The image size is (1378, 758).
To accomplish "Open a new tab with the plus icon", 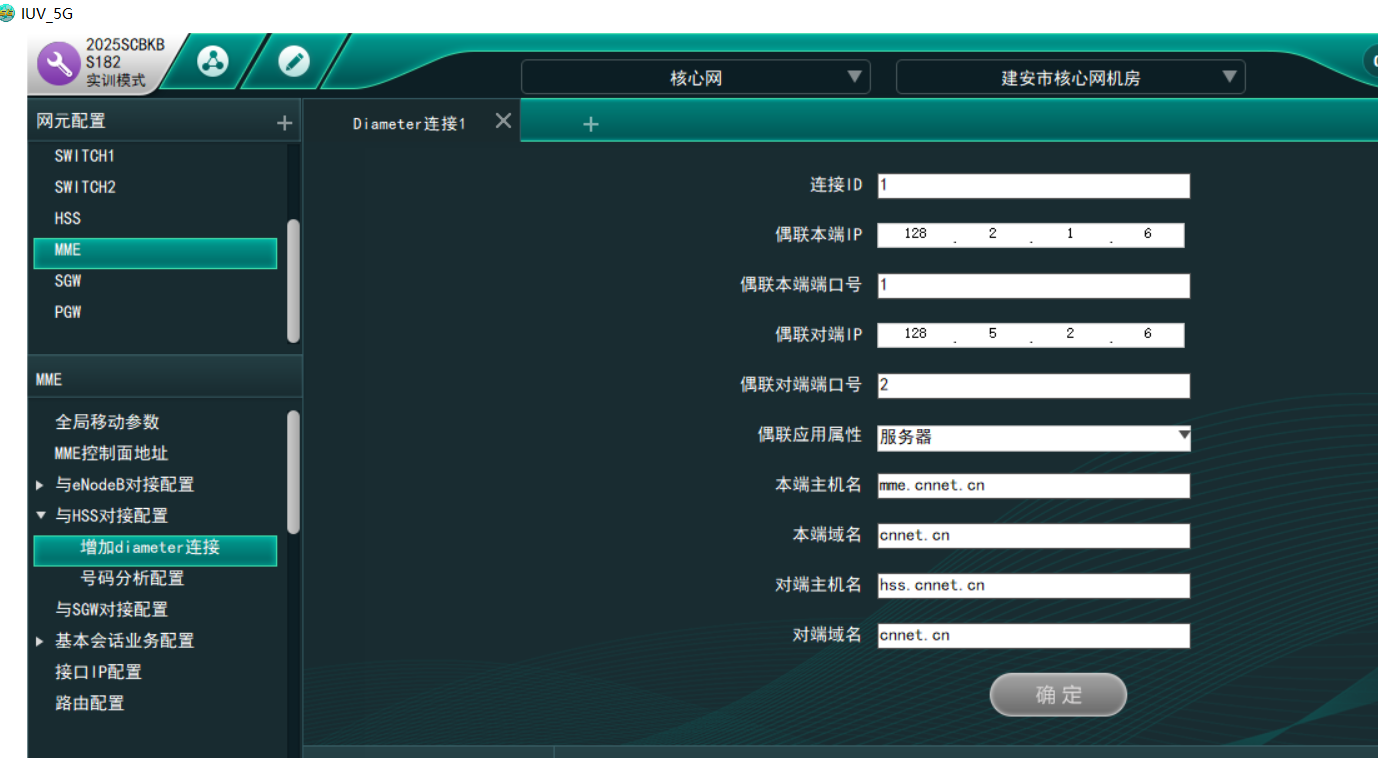I will (590, 124).
